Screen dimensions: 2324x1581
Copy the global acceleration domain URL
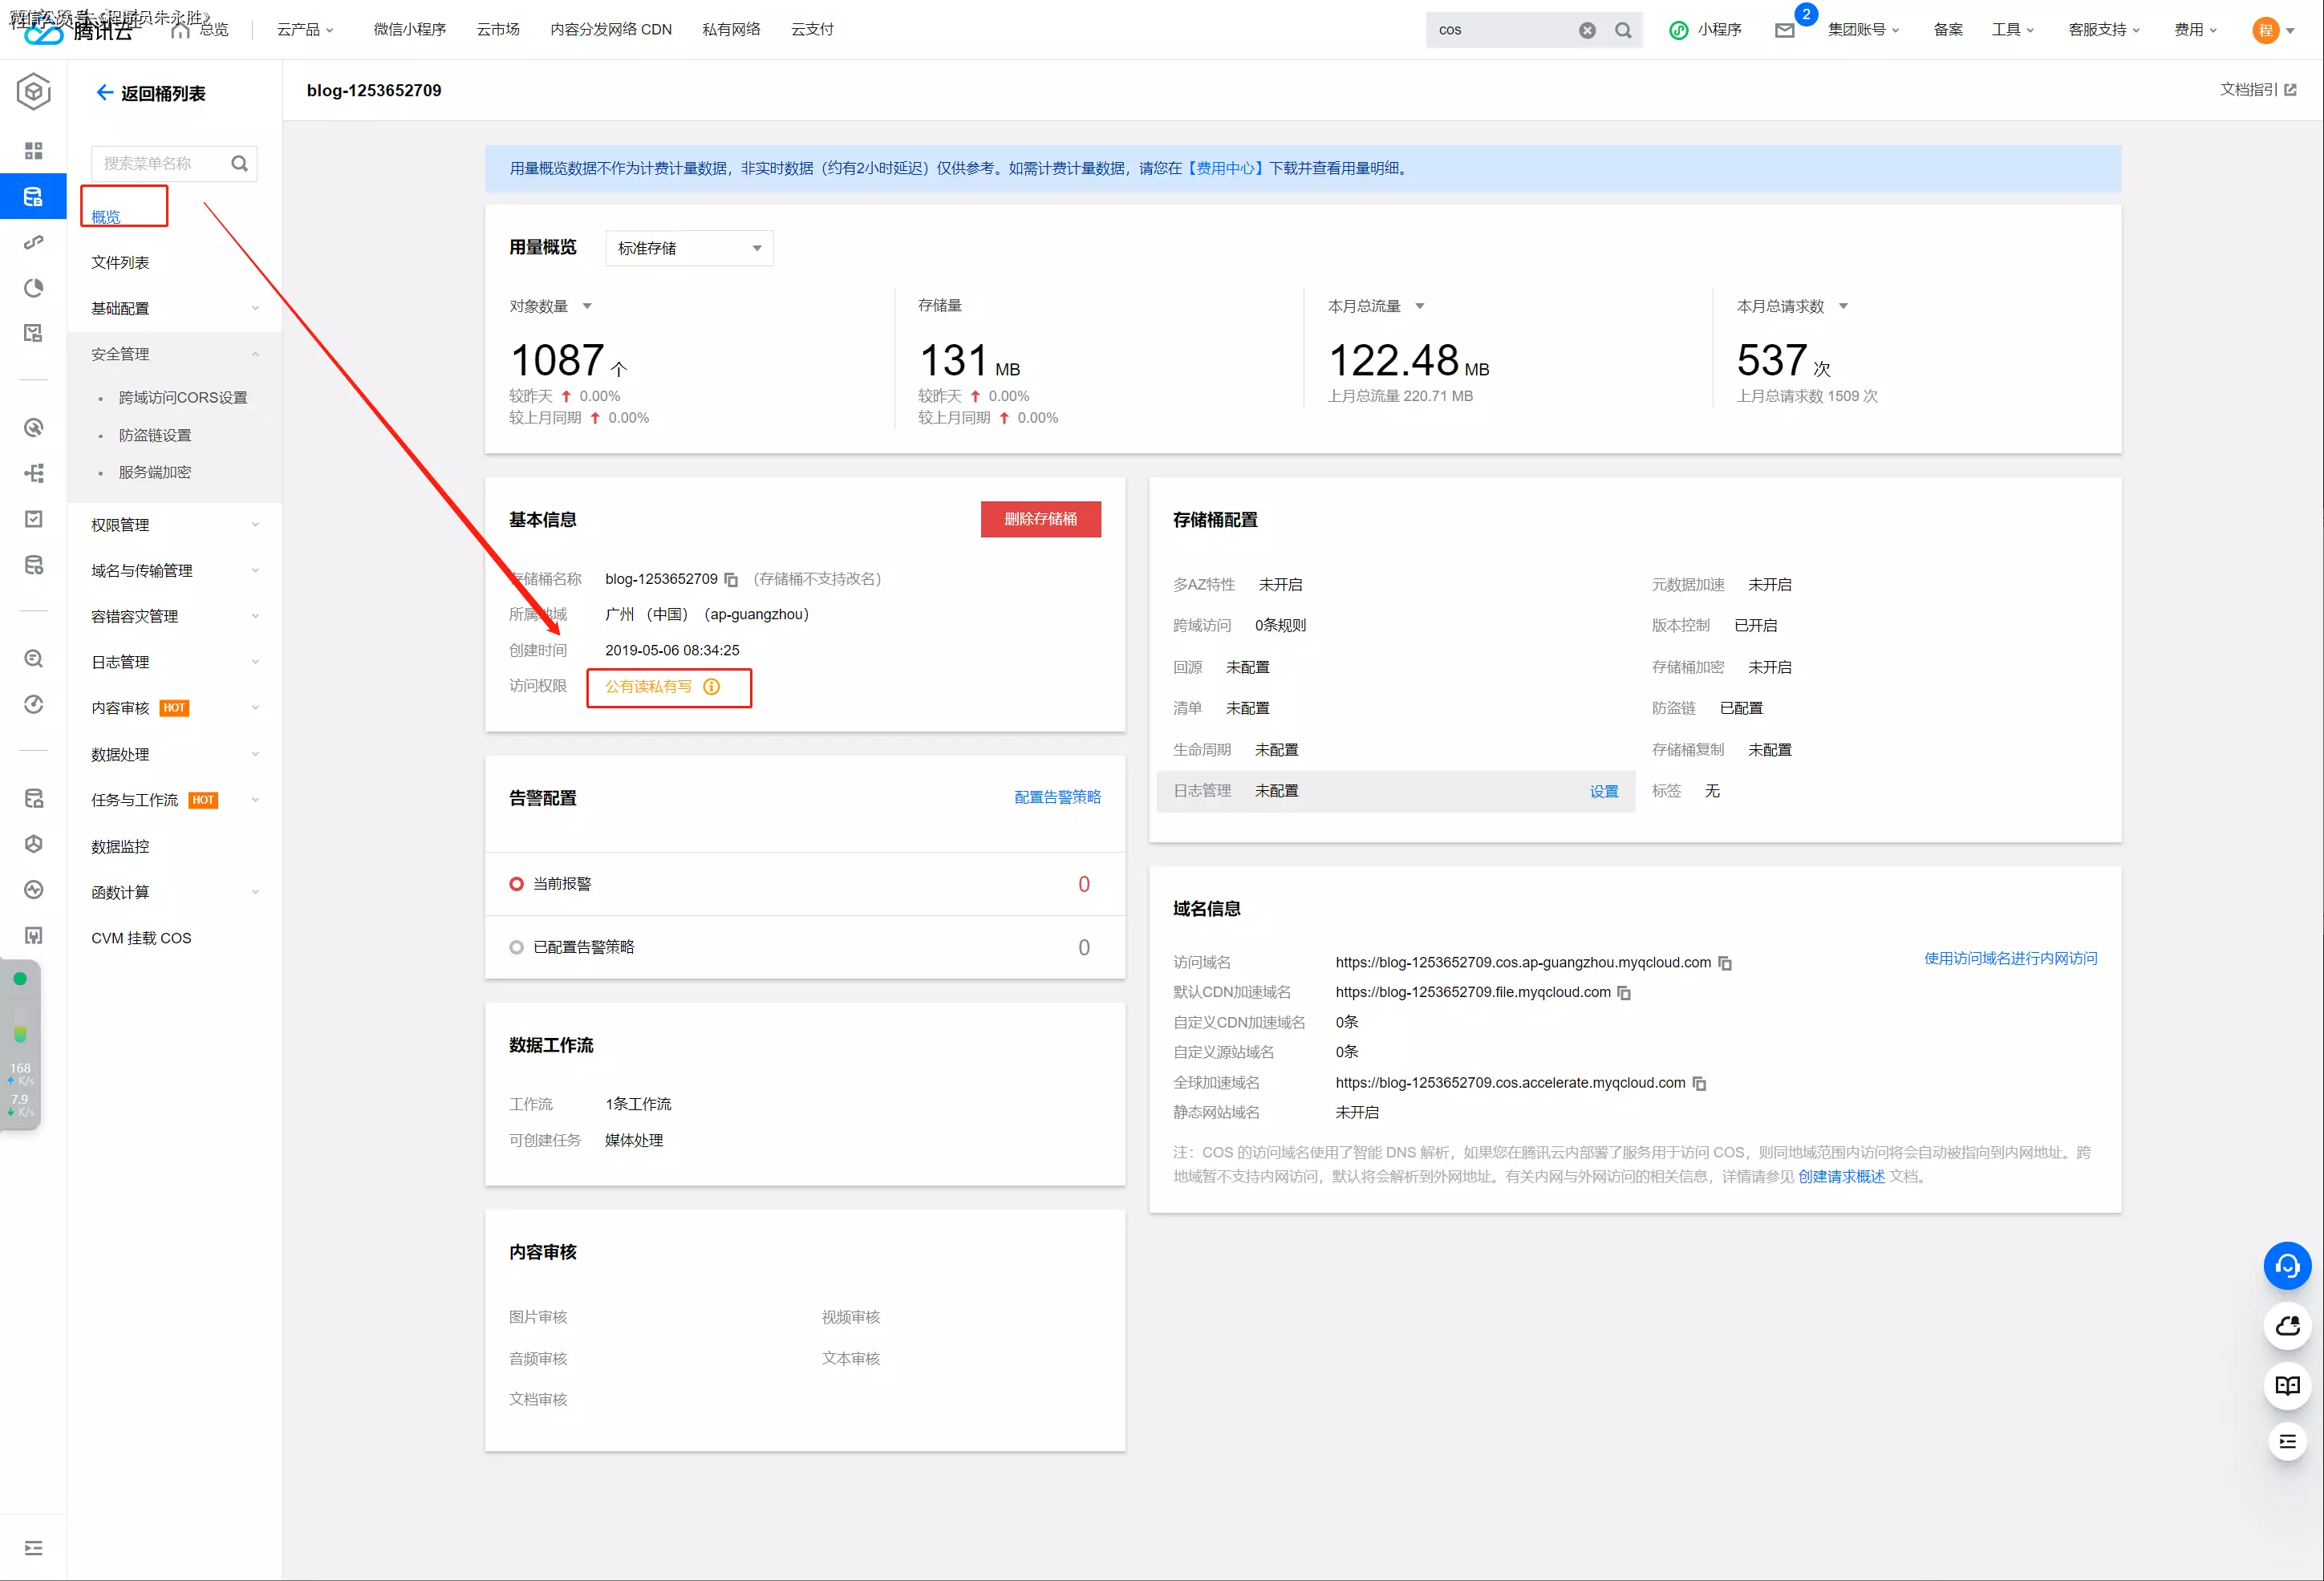click(1699, 1084)
